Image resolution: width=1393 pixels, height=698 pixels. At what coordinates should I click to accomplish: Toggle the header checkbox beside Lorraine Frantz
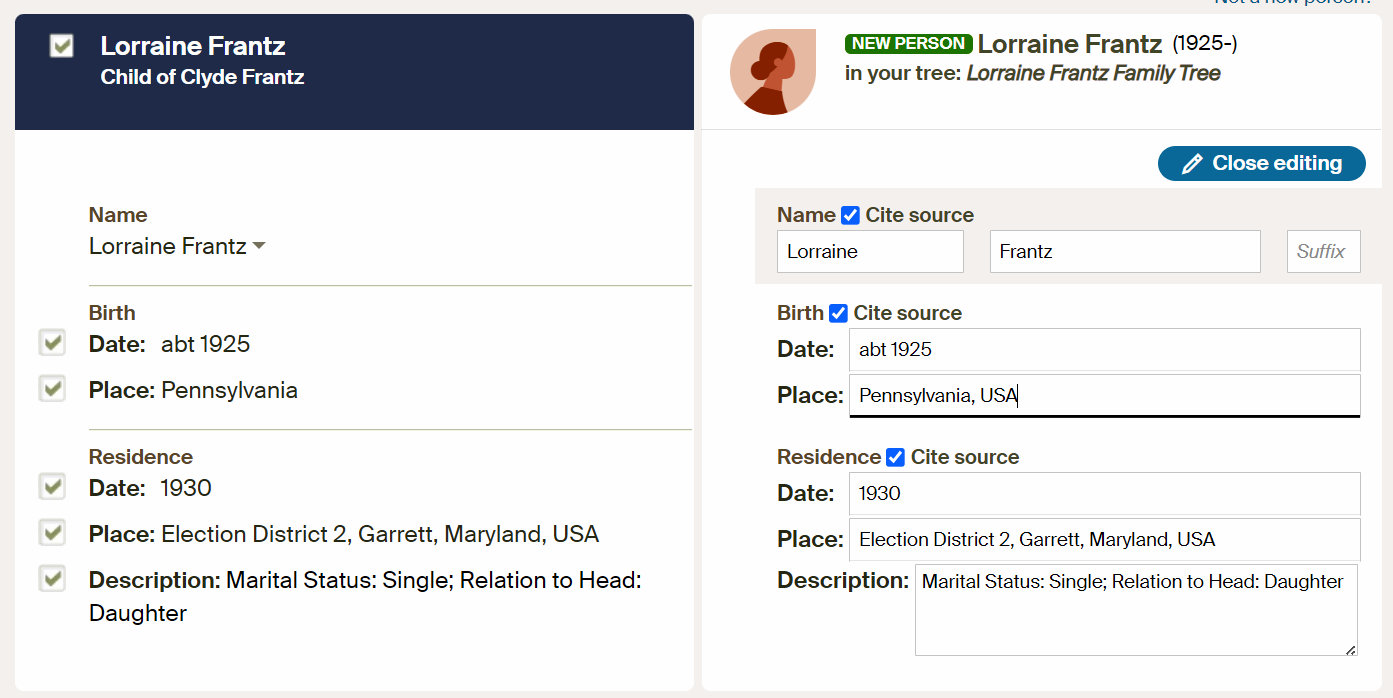click(62, 46)
